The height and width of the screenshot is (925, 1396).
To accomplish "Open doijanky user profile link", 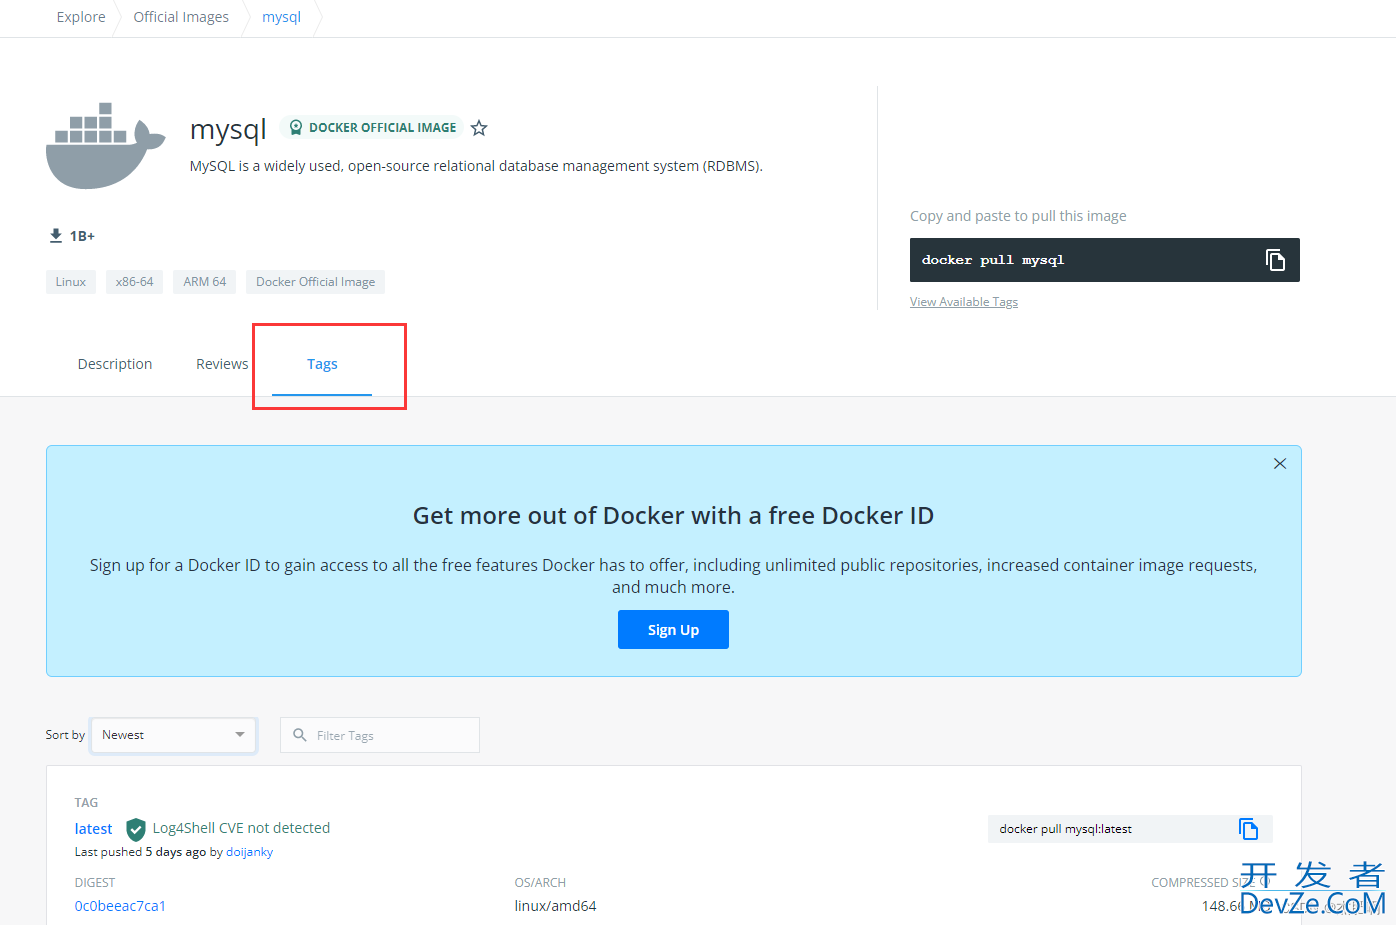I will click(249, 852).
